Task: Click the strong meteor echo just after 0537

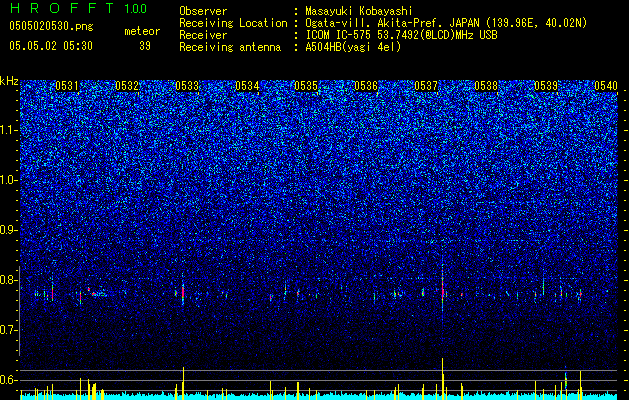Action: (442, 289)
